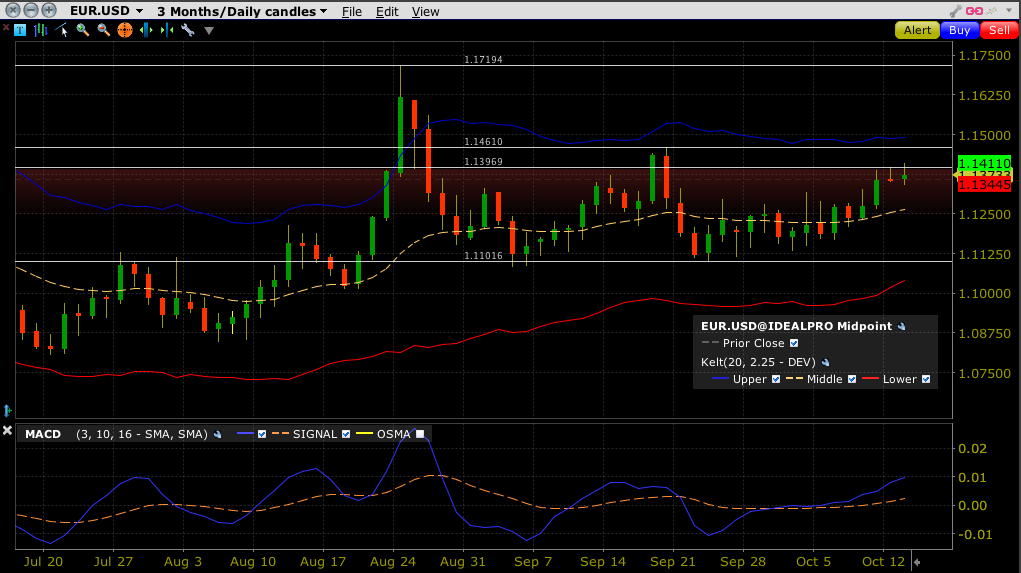Viewport: 1021px width, 573px height.
Task: Click the 1.17500 price axis value
Action: point(985,55)
